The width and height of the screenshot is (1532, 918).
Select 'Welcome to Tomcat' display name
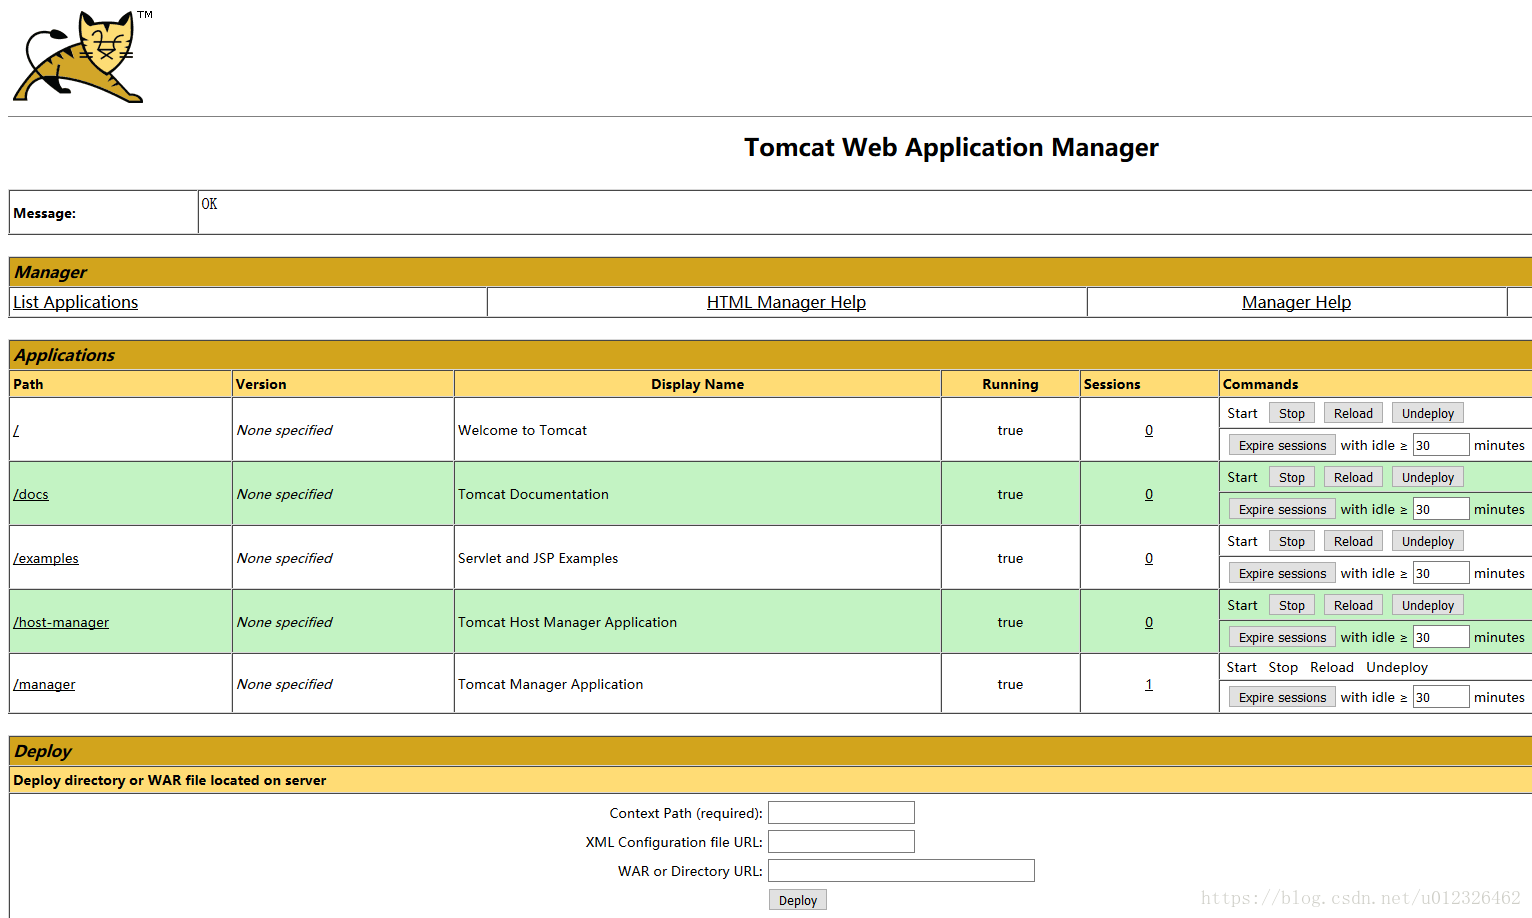tap(522, 430)
